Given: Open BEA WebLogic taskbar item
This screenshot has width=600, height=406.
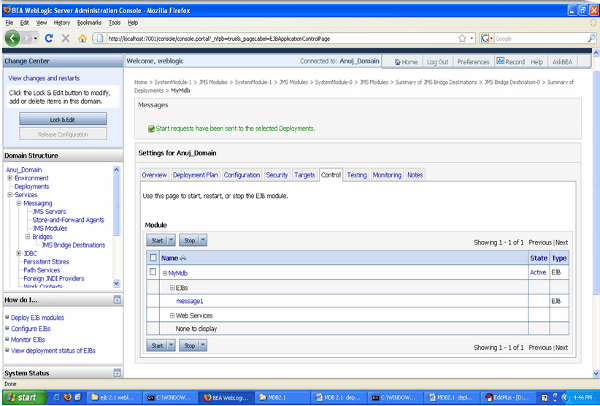Looking at the screenshot, I should [x=227, y=398].
